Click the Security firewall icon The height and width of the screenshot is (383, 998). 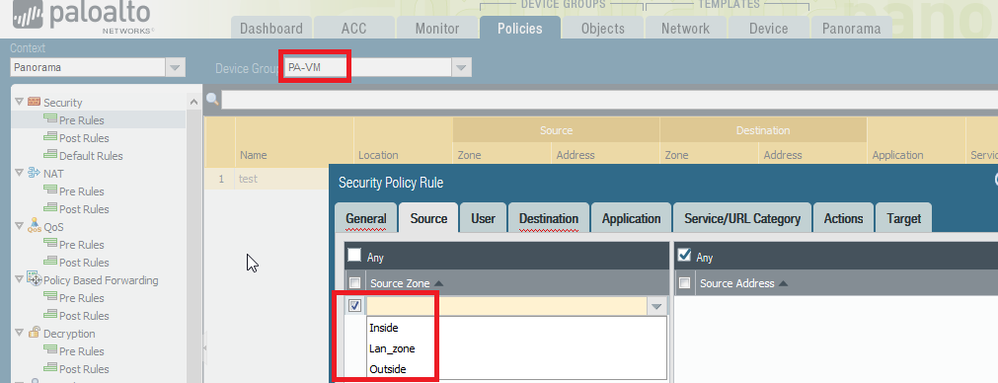[x=34, y=102]
